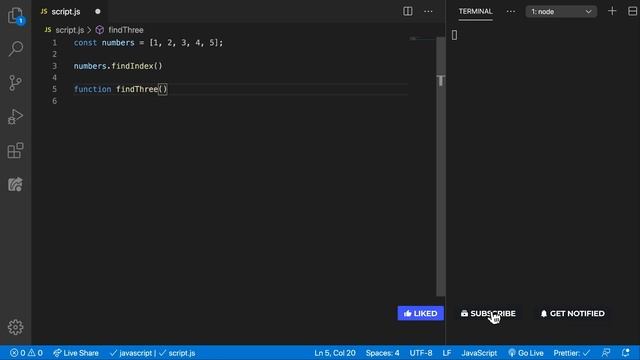Change file encoding UTF-8
The width and height of the screenshot is (640, 360).
tap(421, 353)
